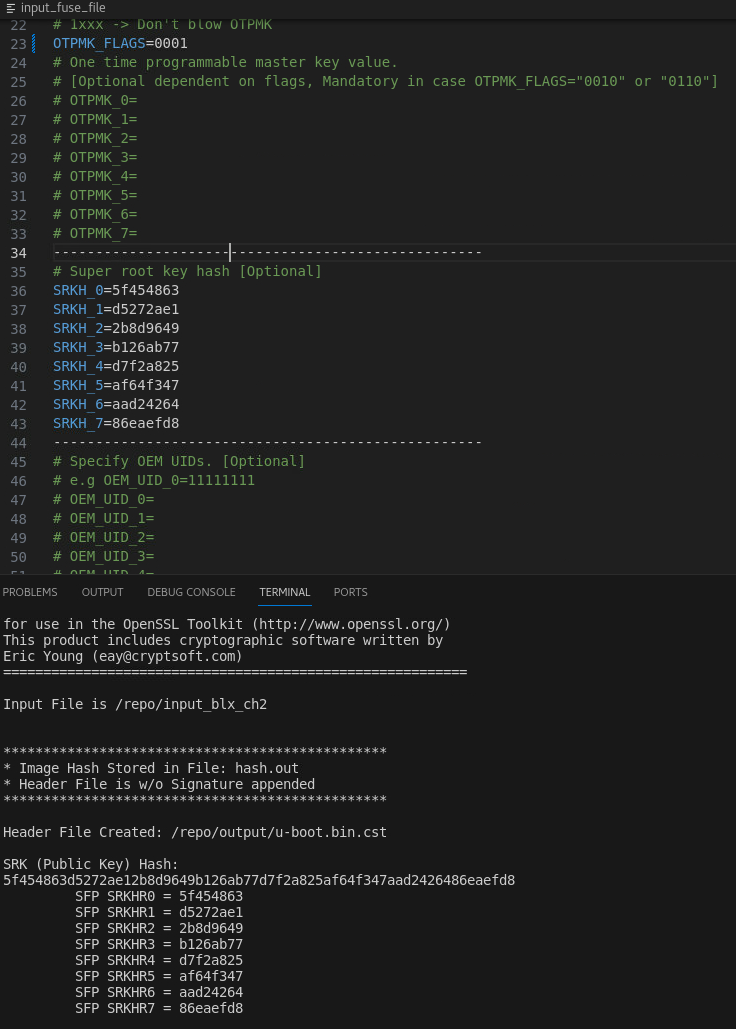
Task: Click the SRKH_1=d5272ae1 line
Action: tap(116, 309)
